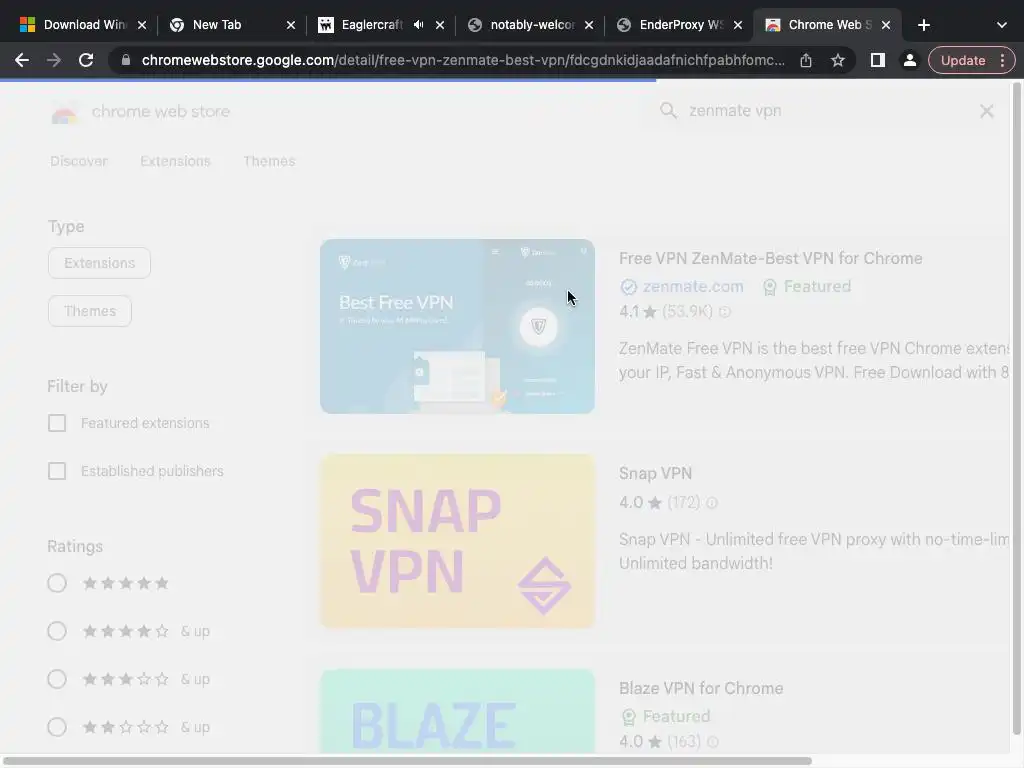Click the search magnifier icon
Viewport: 1024px width, 768px height.
tap(667, 110)
